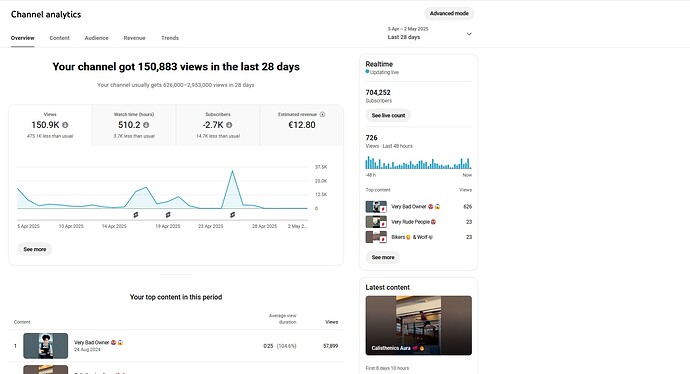
Task: Click info icon beside Watch time 510.2
Action: [x=146, y=125]
